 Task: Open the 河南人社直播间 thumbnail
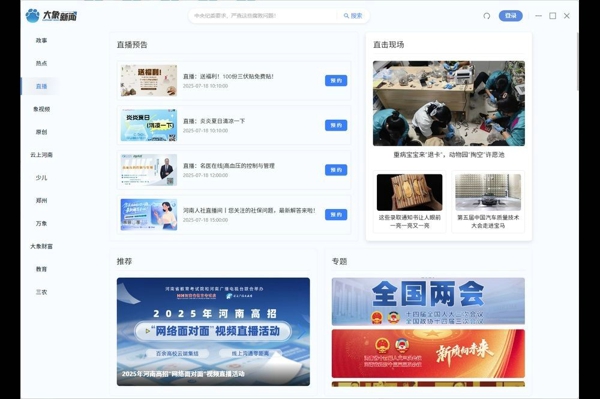pyautogui.click(x=149, y=215)
